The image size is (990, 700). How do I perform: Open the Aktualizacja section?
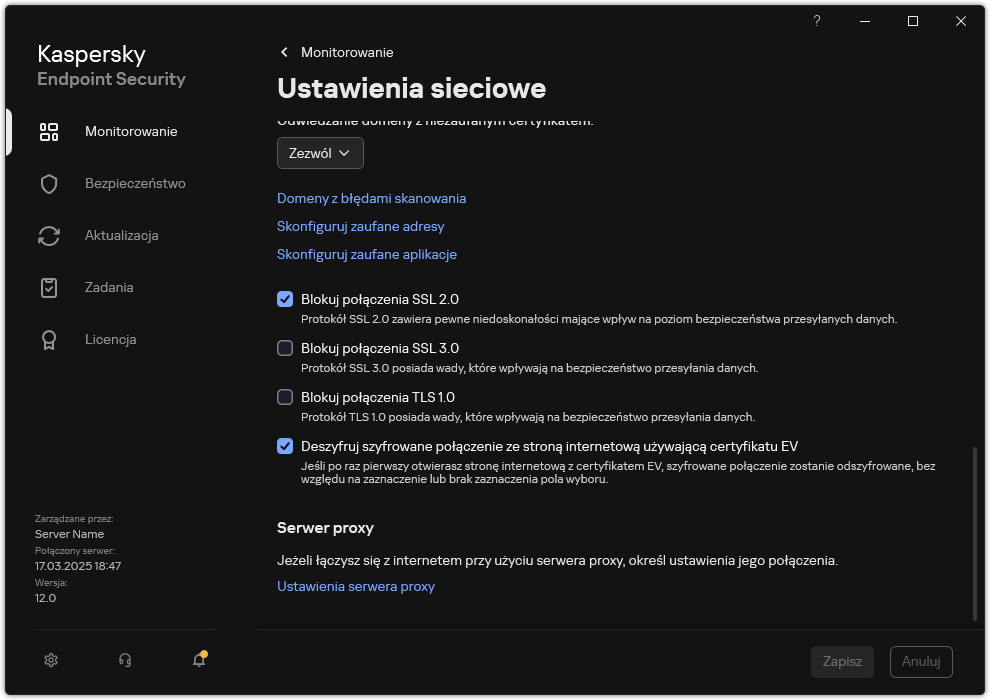[112, 235]
